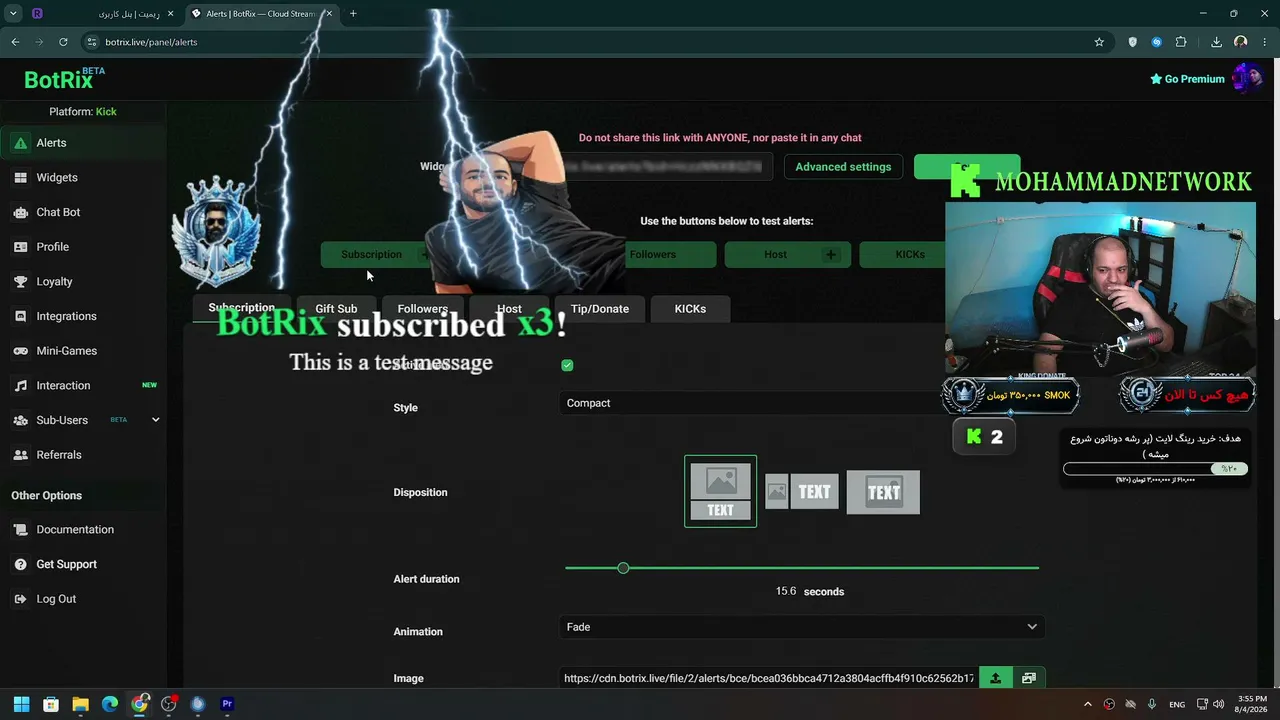
Task: Open the image gallery picker
Action: [1029, 678]
